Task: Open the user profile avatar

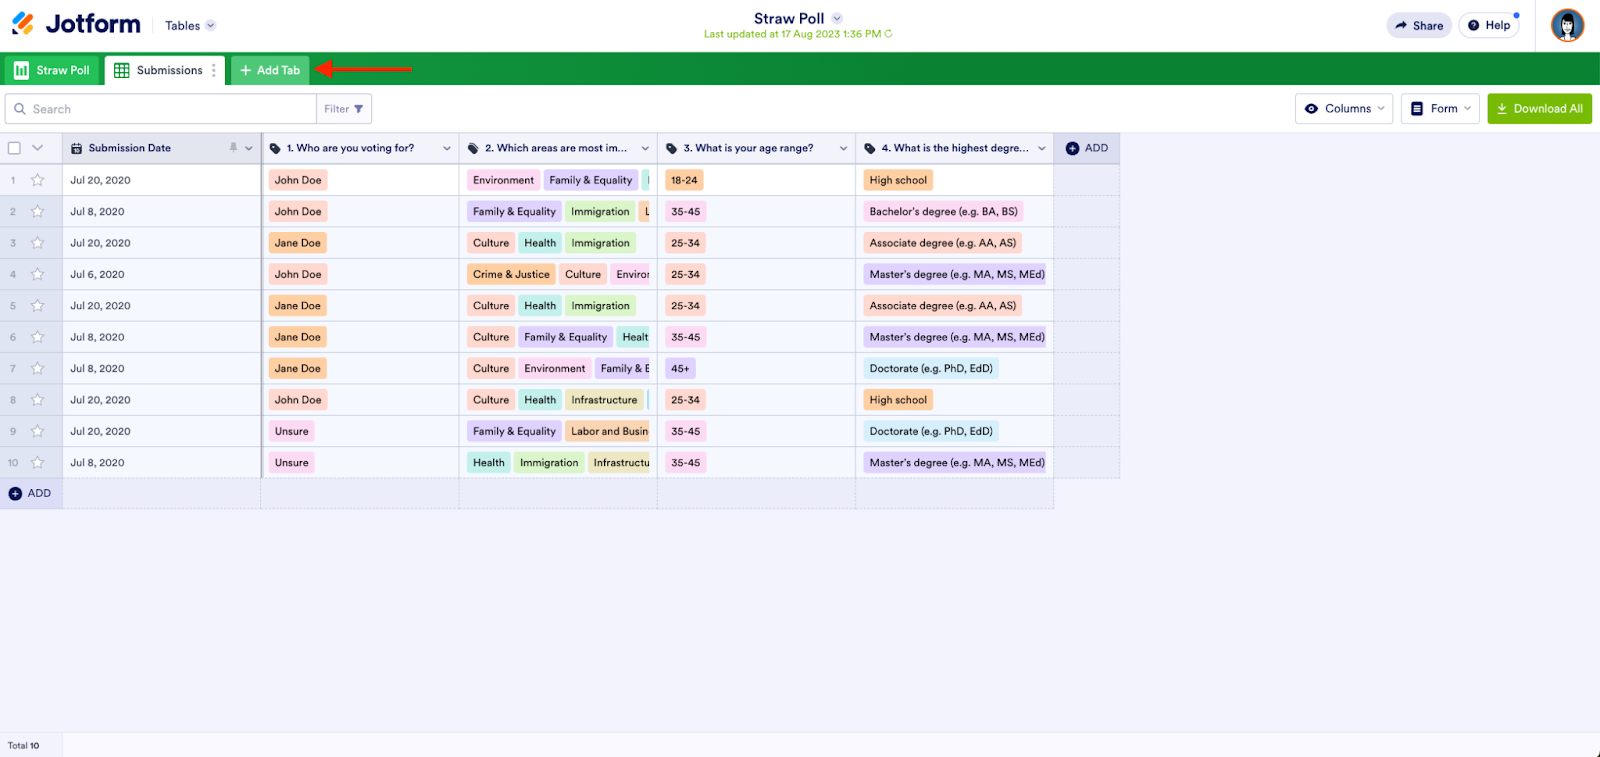Action: [1567, 25]
